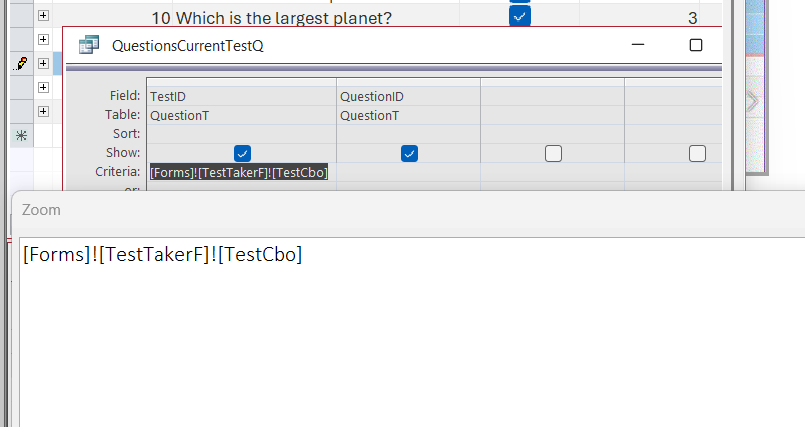Expand the subdatasheet for question 10 row

click(x=43, y=16)
